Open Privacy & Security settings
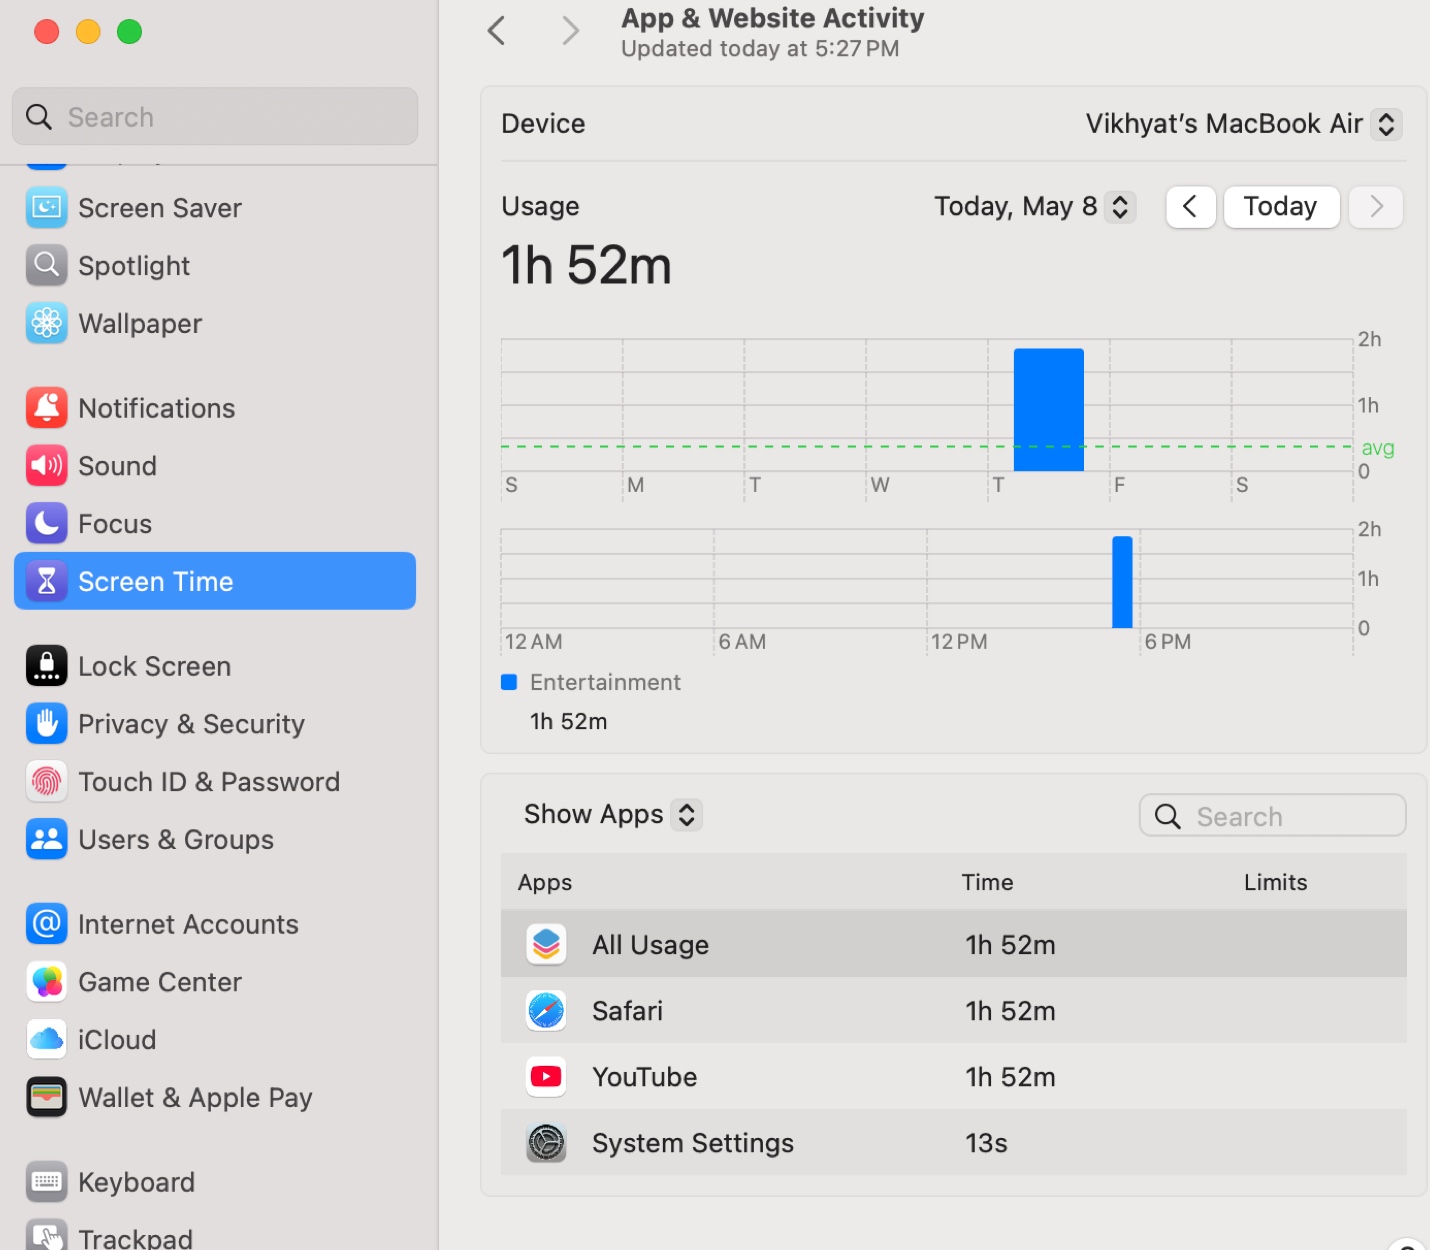 191,723
